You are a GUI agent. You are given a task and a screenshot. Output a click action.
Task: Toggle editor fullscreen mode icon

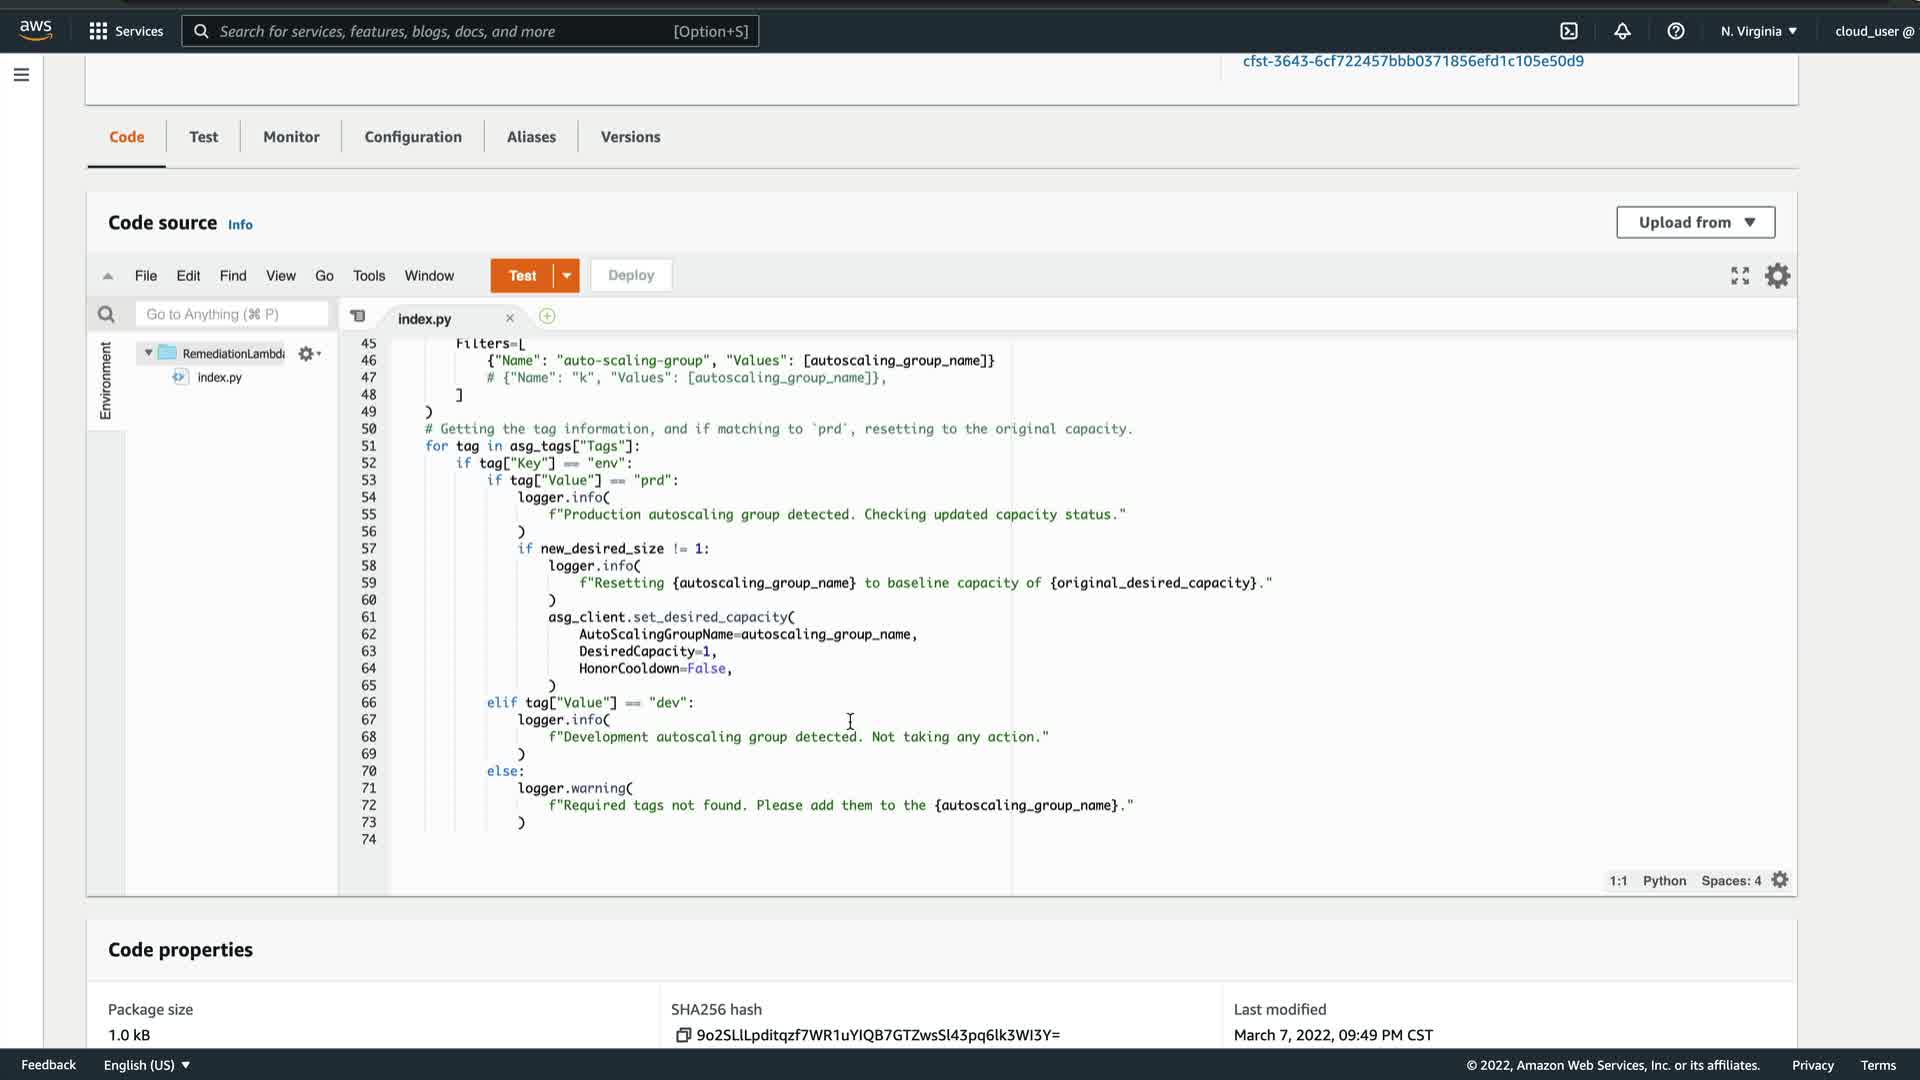coord(1740,276)
